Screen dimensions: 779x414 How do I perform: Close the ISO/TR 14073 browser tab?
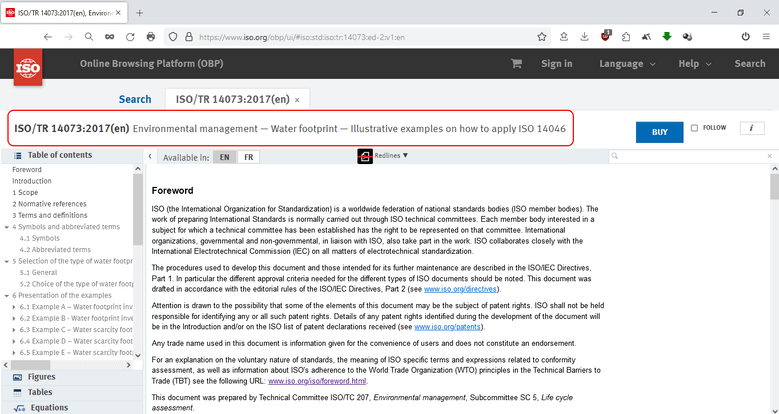click(x=118, y=13)
